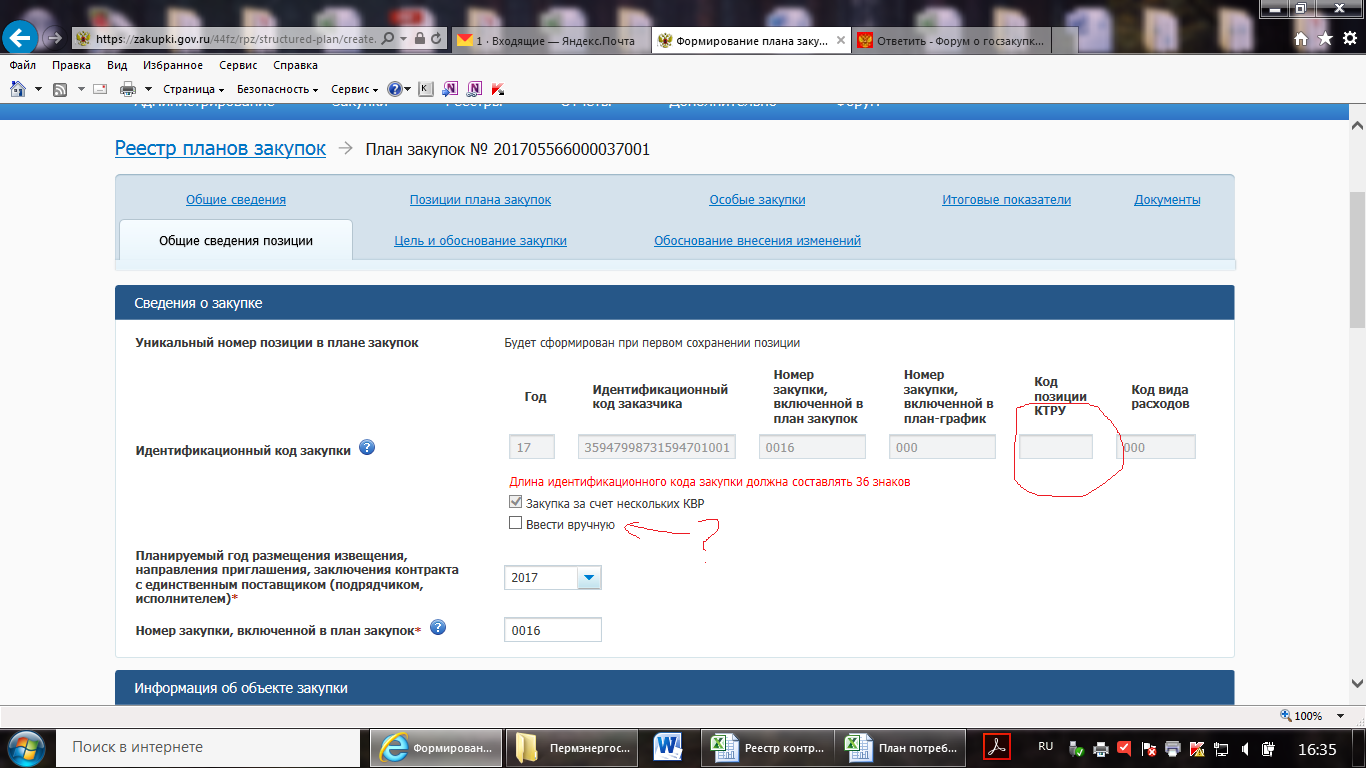Click the Номер закупки input field with 0016
Screen dimensions: 1366x768
(x=552, y=630)
